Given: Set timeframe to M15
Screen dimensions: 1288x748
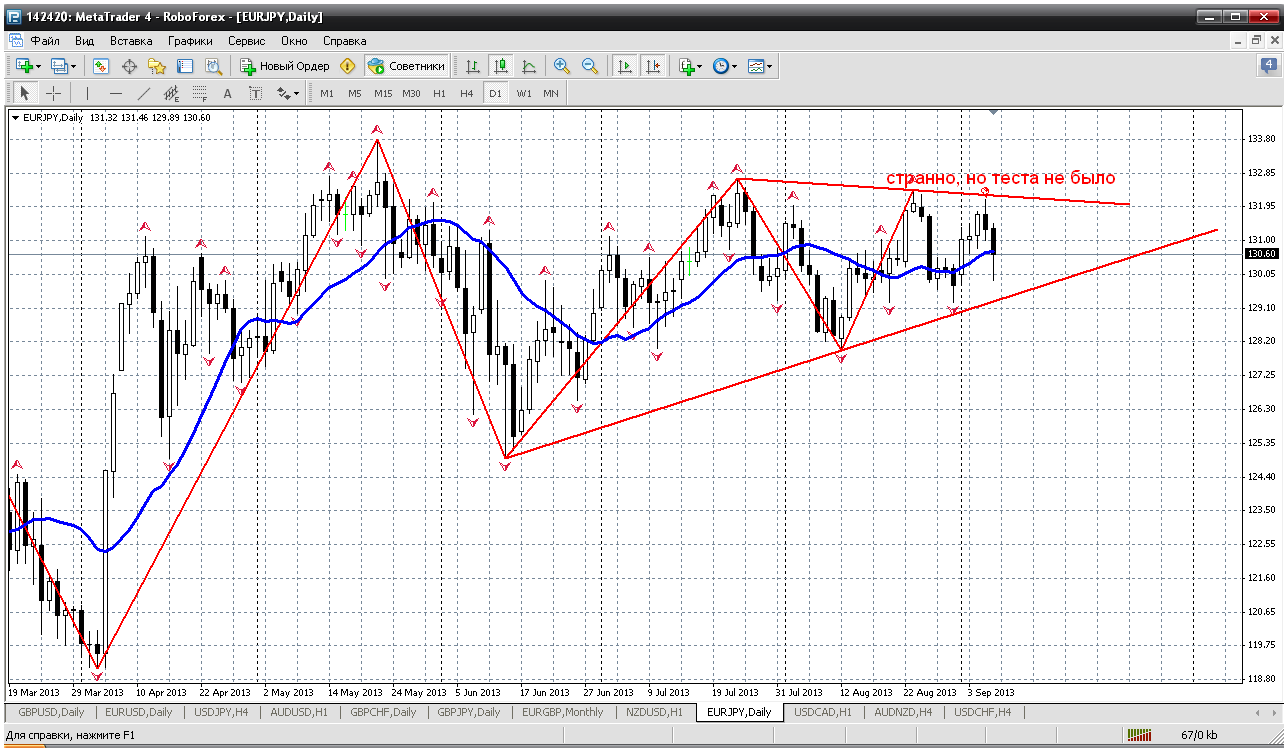Looking at the screenshot, I should click(x=383, y=93).
